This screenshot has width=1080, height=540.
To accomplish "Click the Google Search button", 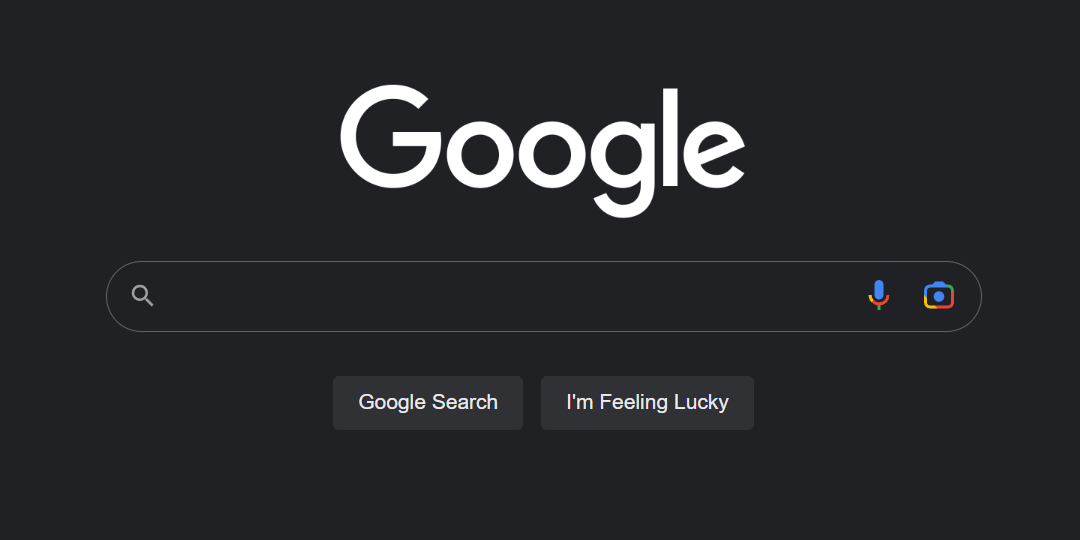I will pyautogui.click(x=428, y=403).
